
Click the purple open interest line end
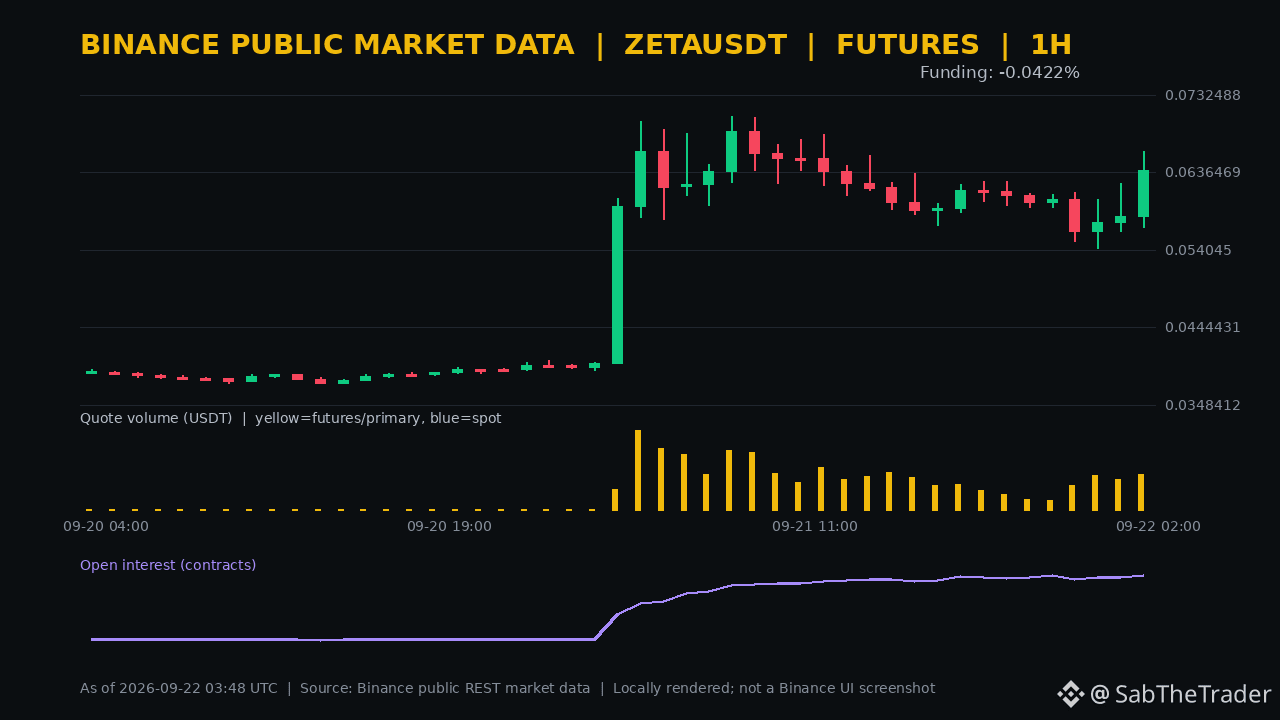tap(1142, 576)
